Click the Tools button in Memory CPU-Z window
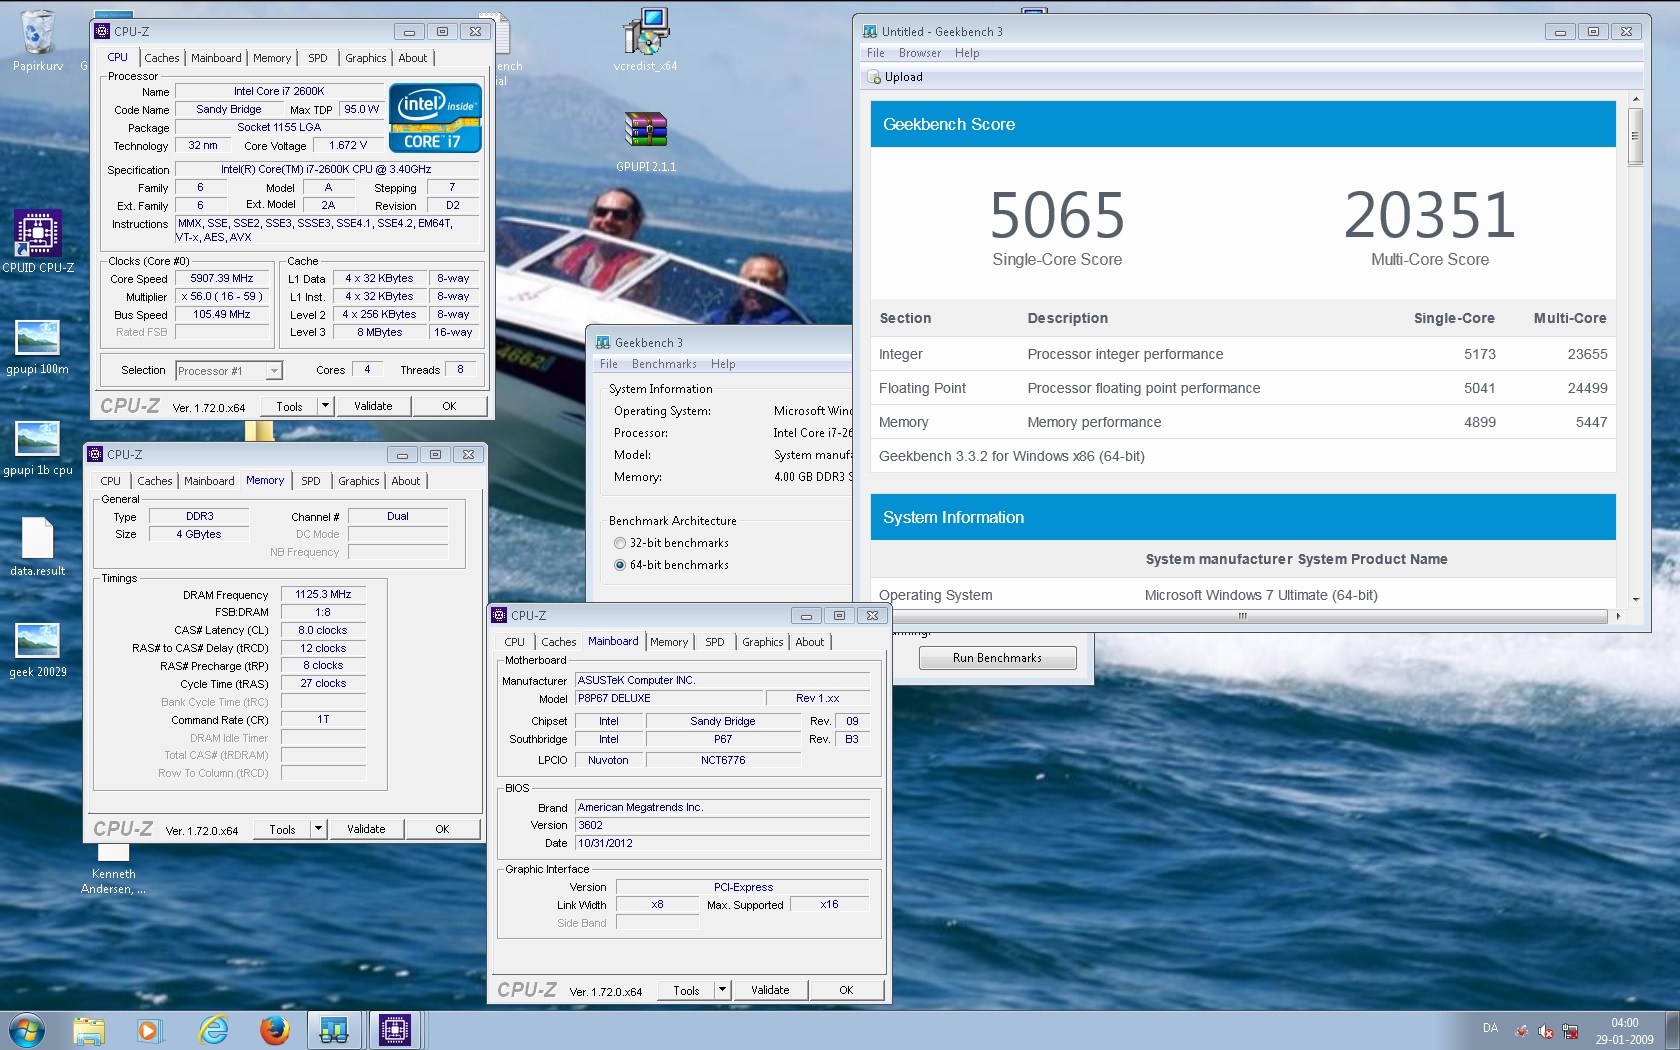 tap(282, 829)
